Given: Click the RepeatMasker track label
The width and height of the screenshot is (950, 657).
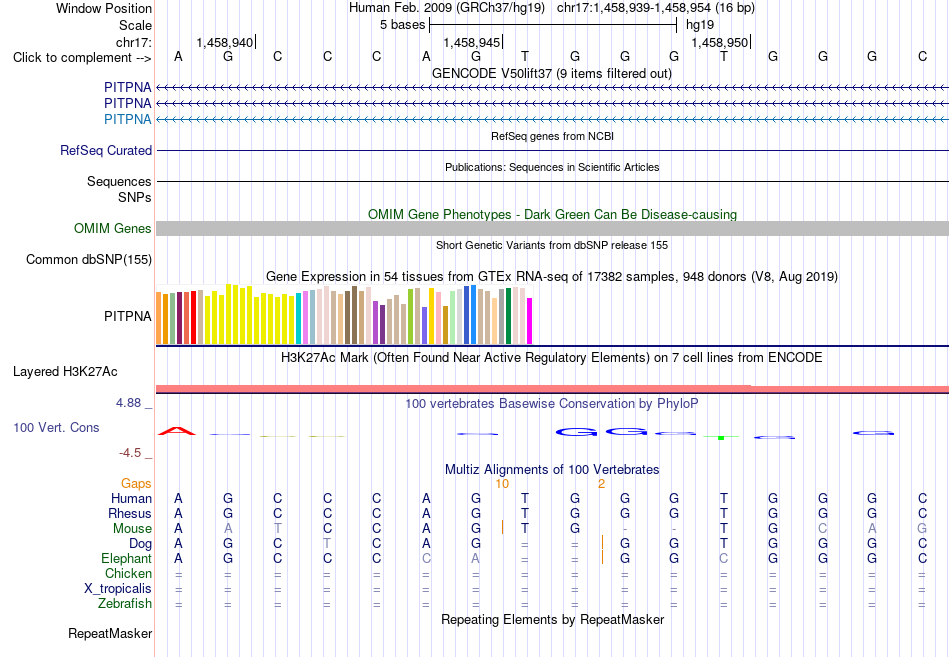Looking at the screenshot, I should pyautogui.click(x=110, y=634).
